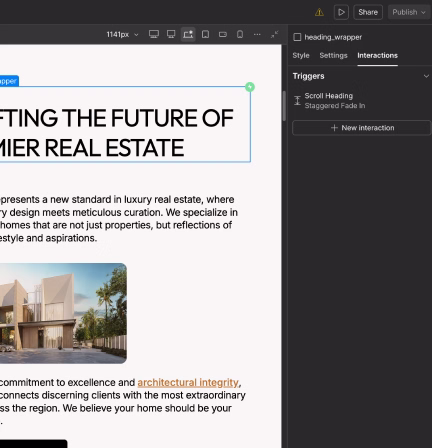Click the blue wrapper element label tag
Viewport: 432px width, 448px height.
pos(9,81)
